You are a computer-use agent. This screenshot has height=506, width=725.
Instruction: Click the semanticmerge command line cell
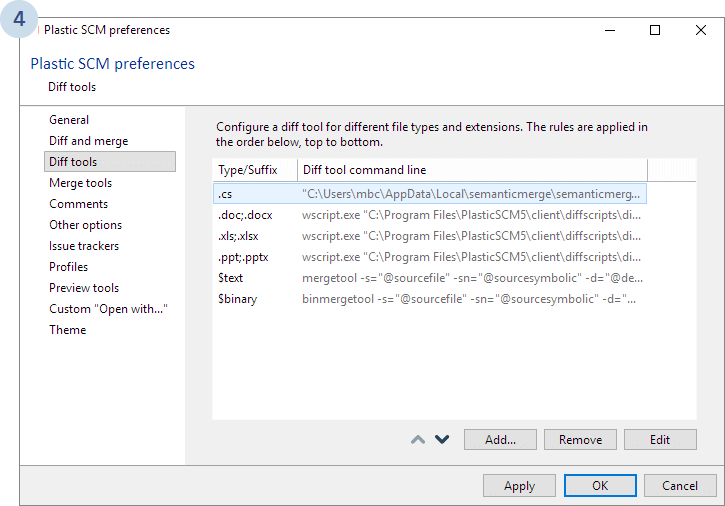[471, 194]
